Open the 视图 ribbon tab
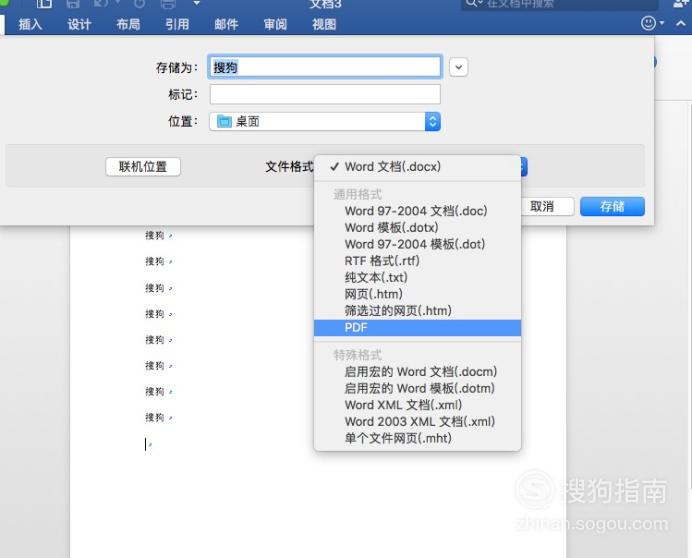This screenshot has height=558, width=692. click(324, 24)
